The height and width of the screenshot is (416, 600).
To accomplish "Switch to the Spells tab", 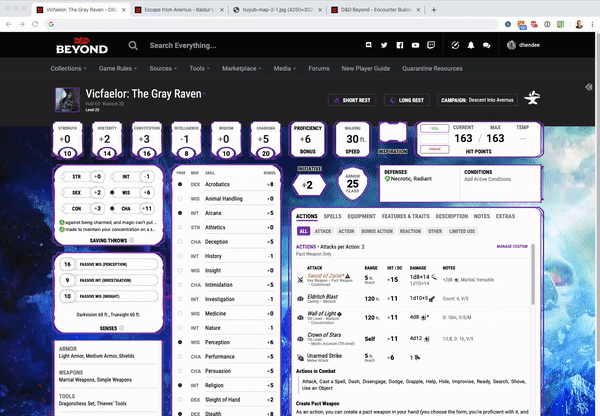I will coord(333,216).
